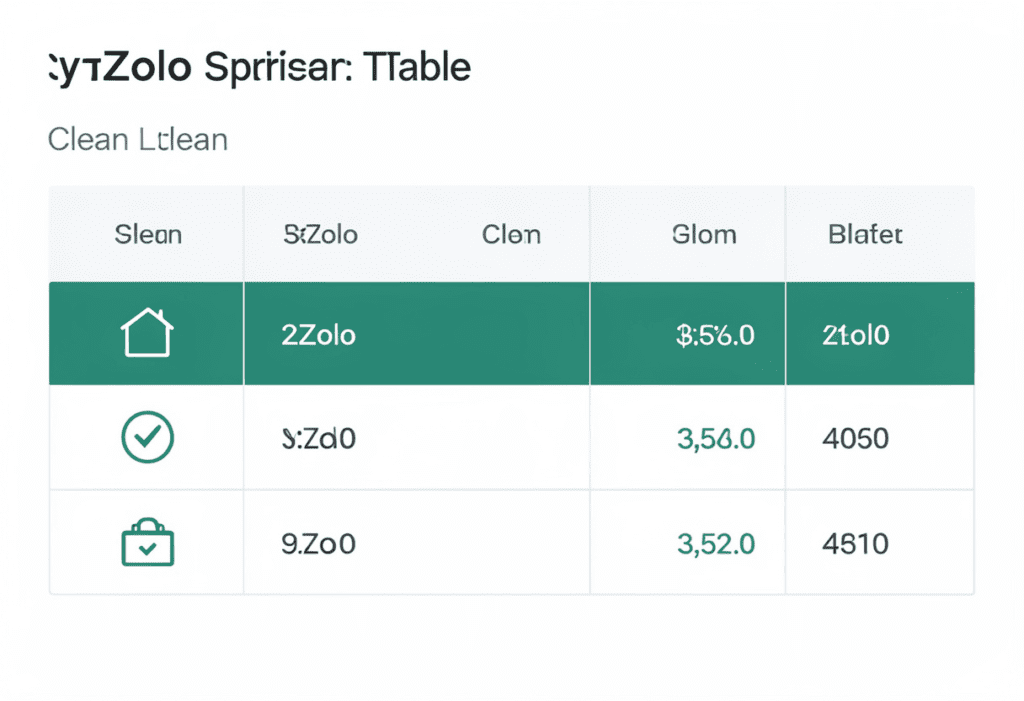The height and width of the screenshot is (701, 1024).
Task: Click the S:Zolo column header
Action: click(x=320, y=235)
